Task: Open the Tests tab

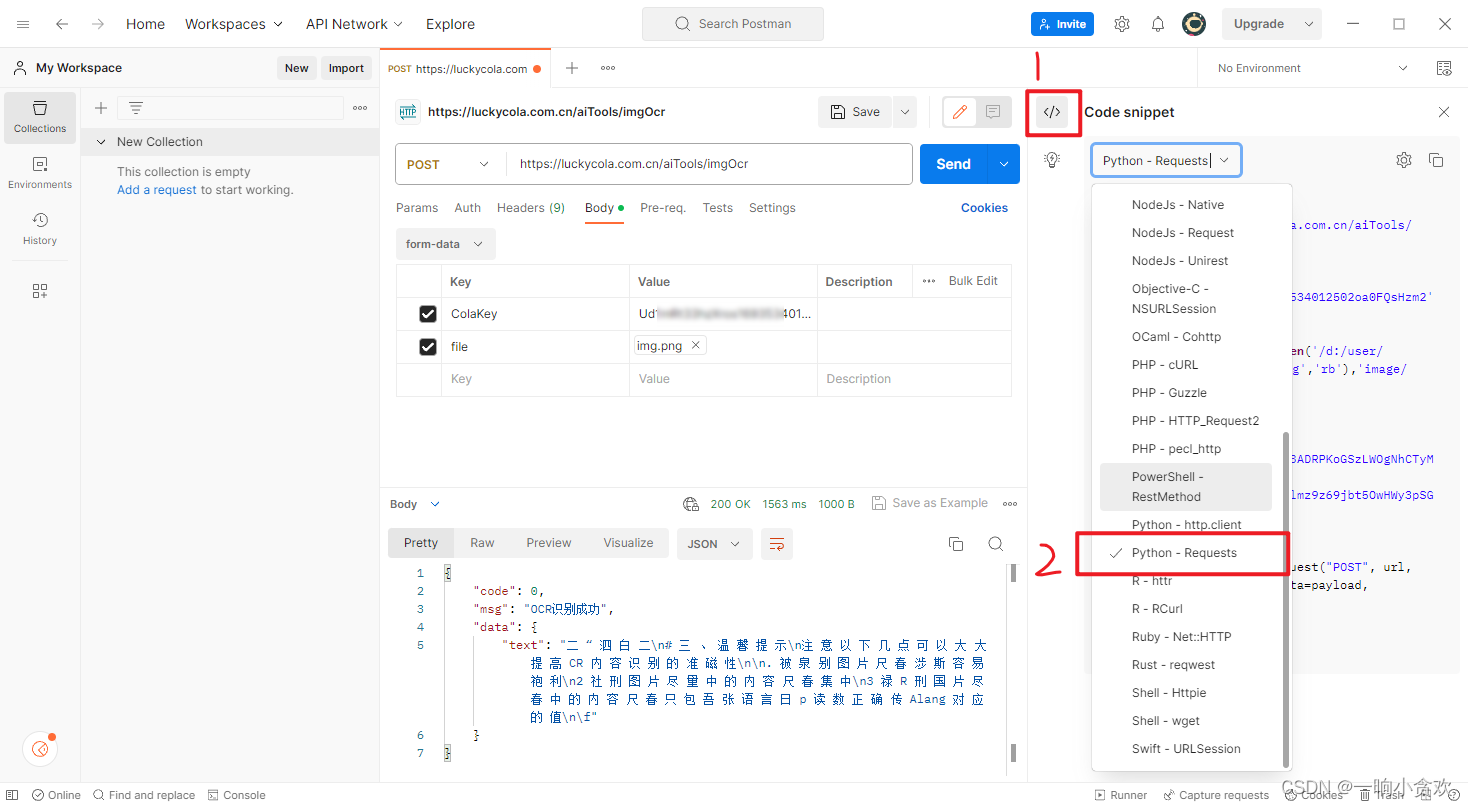Action: 717,208
